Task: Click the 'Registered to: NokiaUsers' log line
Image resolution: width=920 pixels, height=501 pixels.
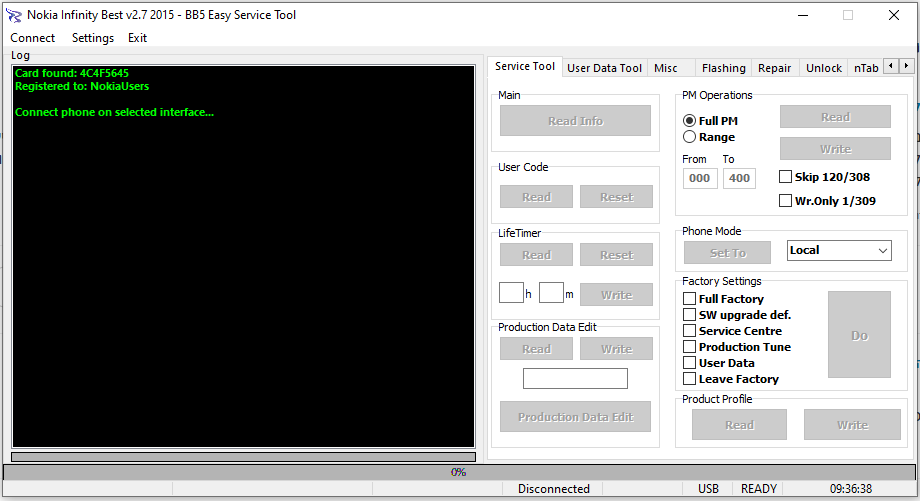Action: (82, 86)
